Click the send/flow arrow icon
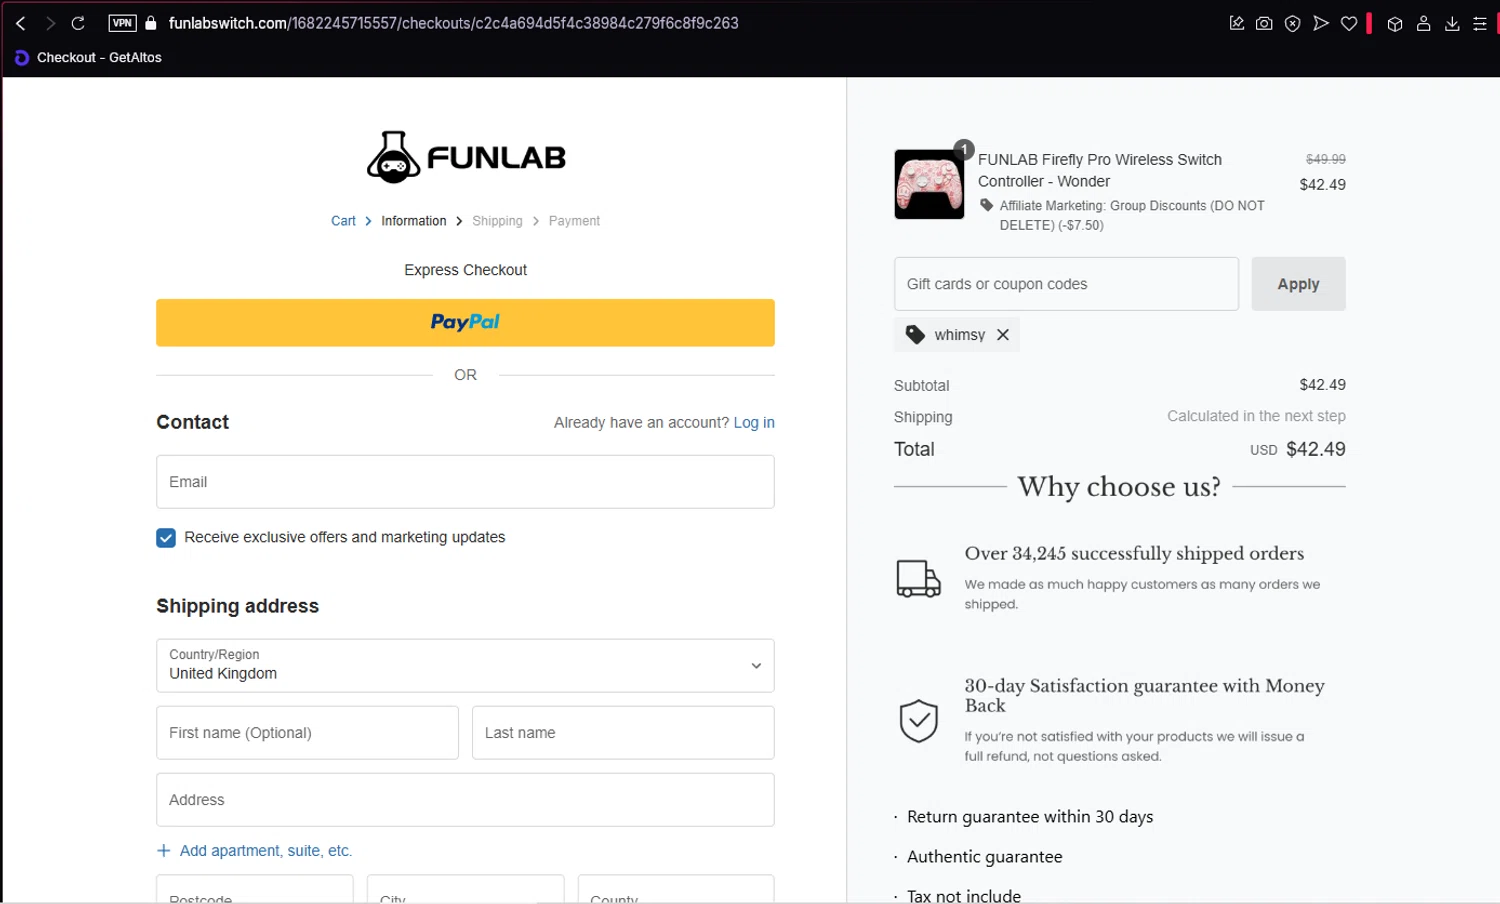This screenshot has width=1500, height=904. 1321,23
